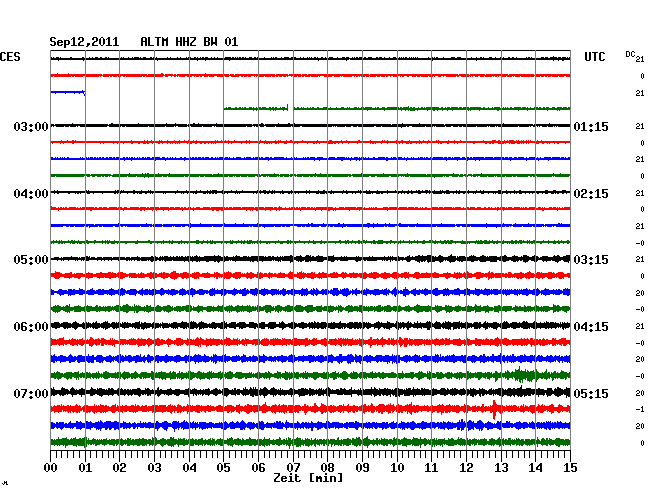Click the '03:15' UTC time label
The width and height of the screenshot is (650, 494).
(591, 260)
